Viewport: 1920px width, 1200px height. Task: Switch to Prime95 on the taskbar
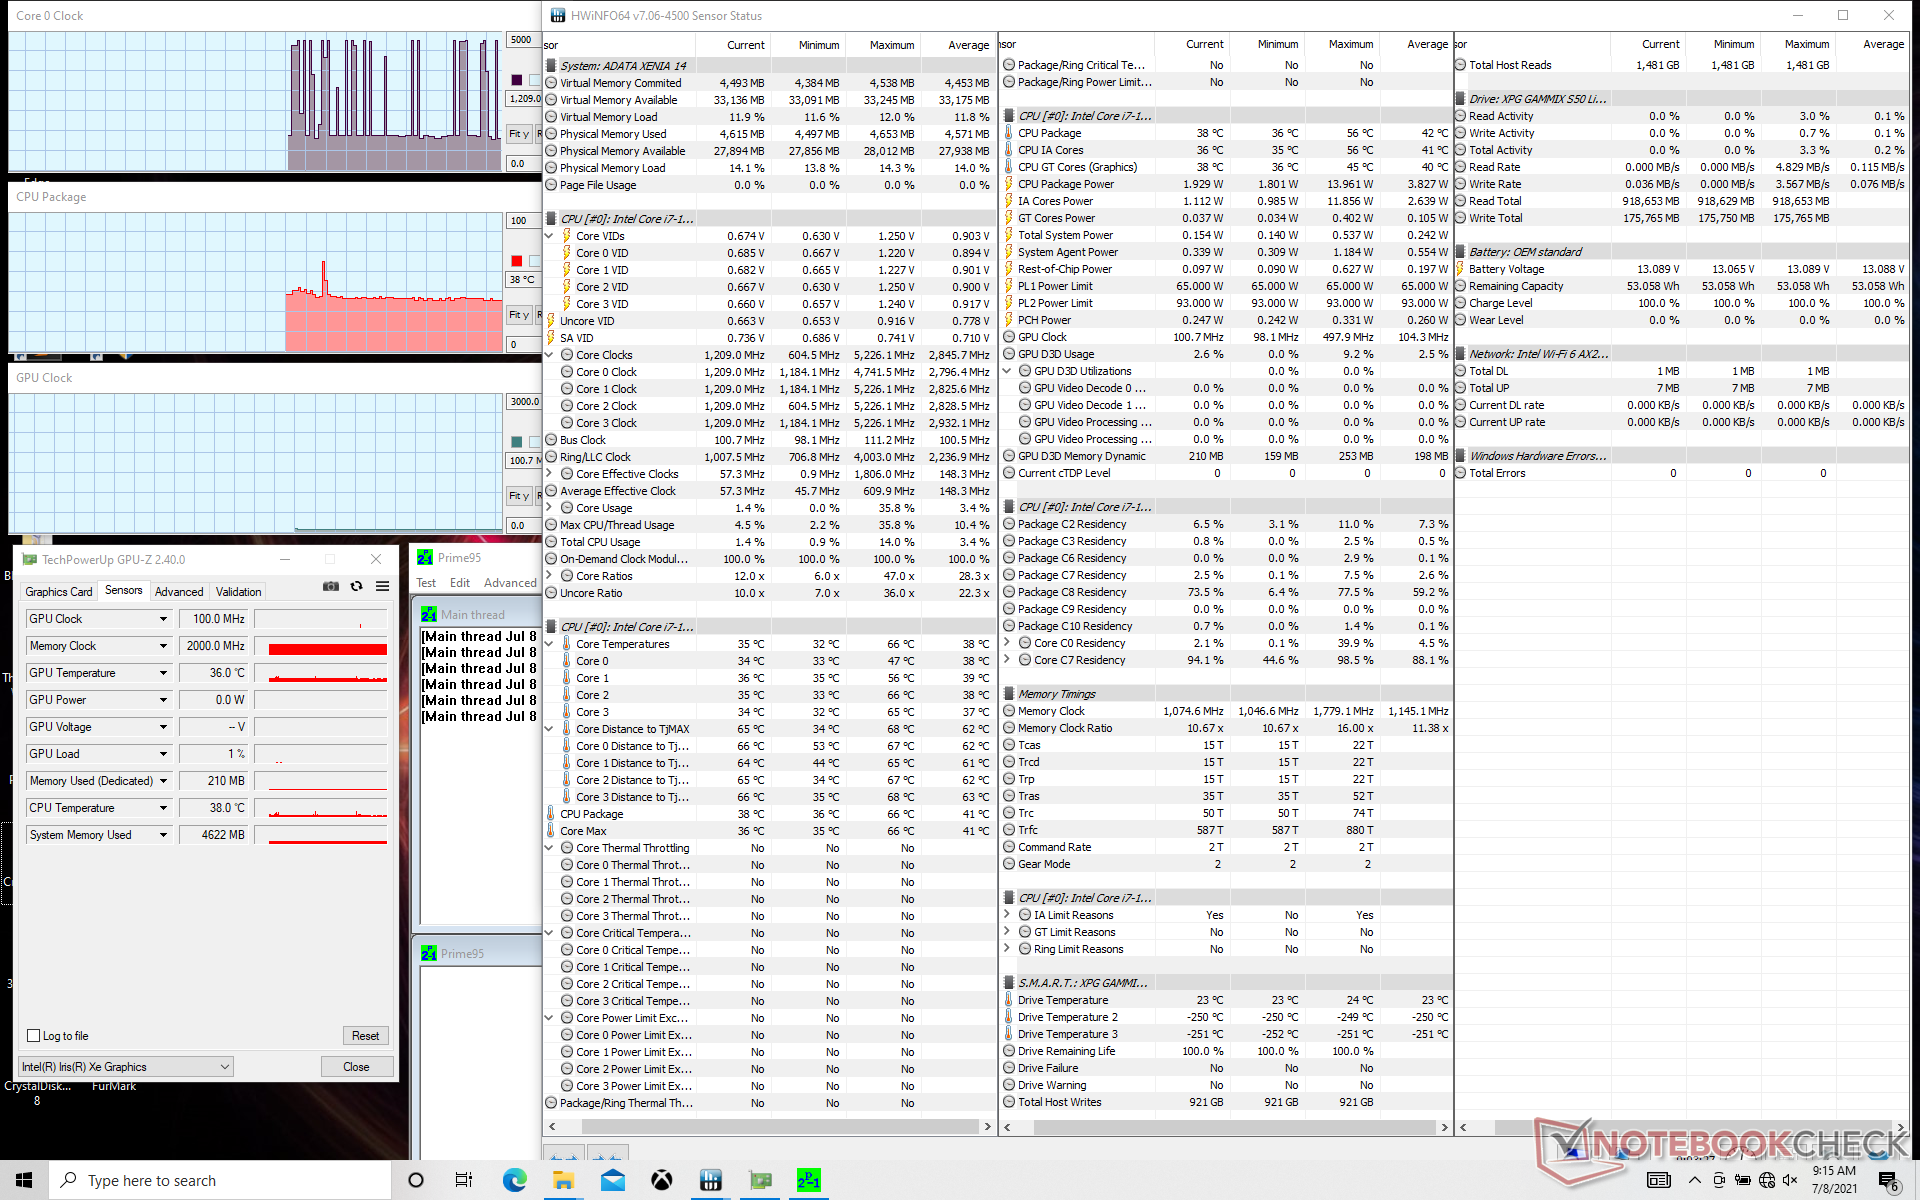tap(809, 1180)
